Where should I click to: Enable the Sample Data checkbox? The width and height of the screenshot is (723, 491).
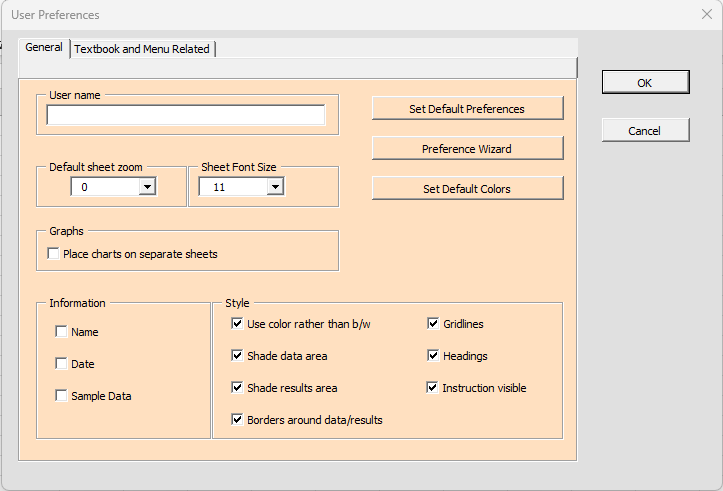(x=62, y=396)
